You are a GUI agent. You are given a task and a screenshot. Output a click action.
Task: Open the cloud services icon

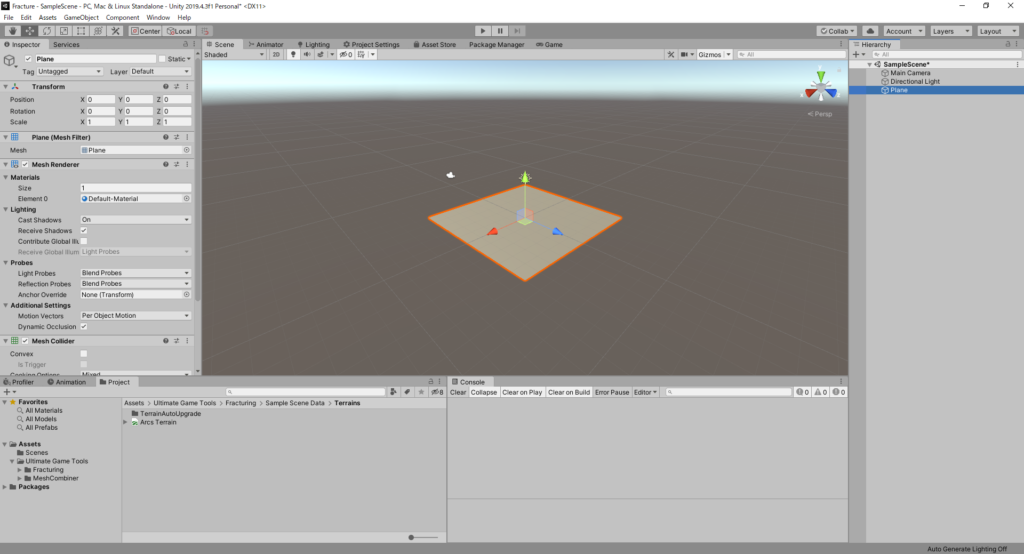pos(870,31)
